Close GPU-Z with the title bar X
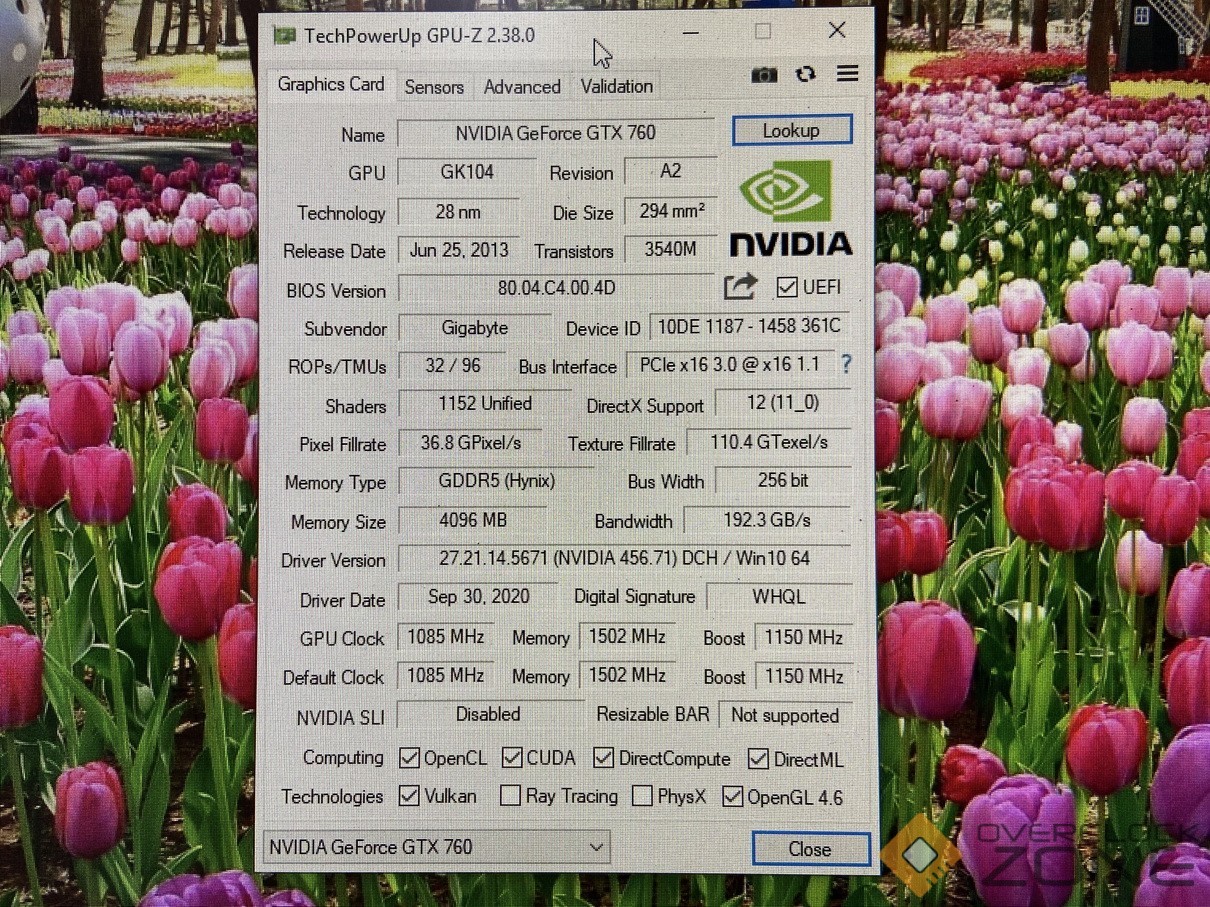 pos(837,31)
